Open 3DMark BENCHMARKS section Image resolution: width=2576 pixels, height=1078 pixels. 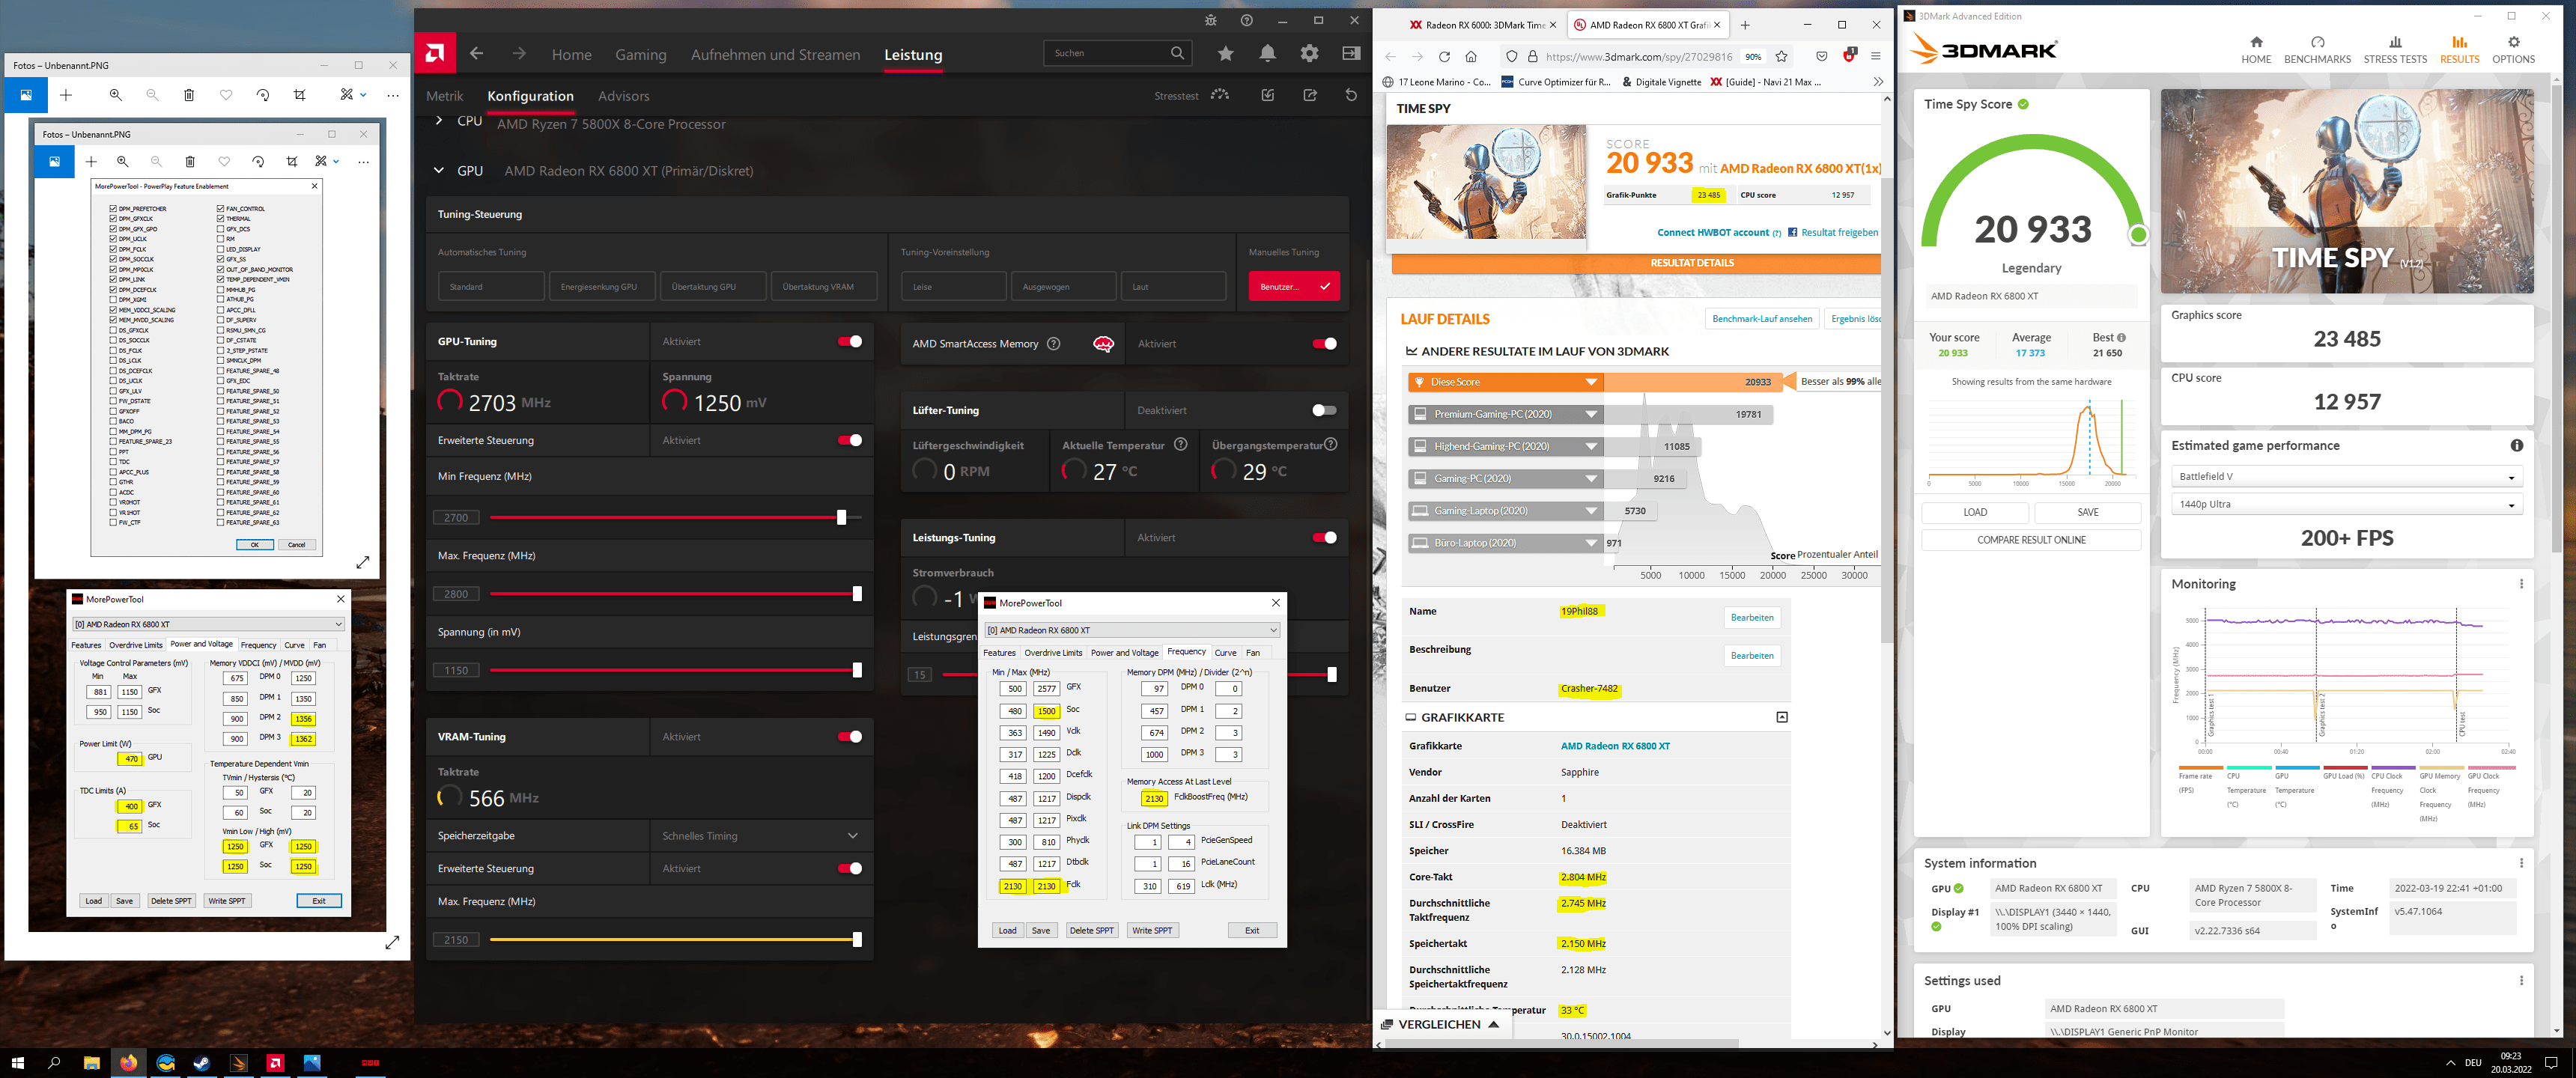2317,49
